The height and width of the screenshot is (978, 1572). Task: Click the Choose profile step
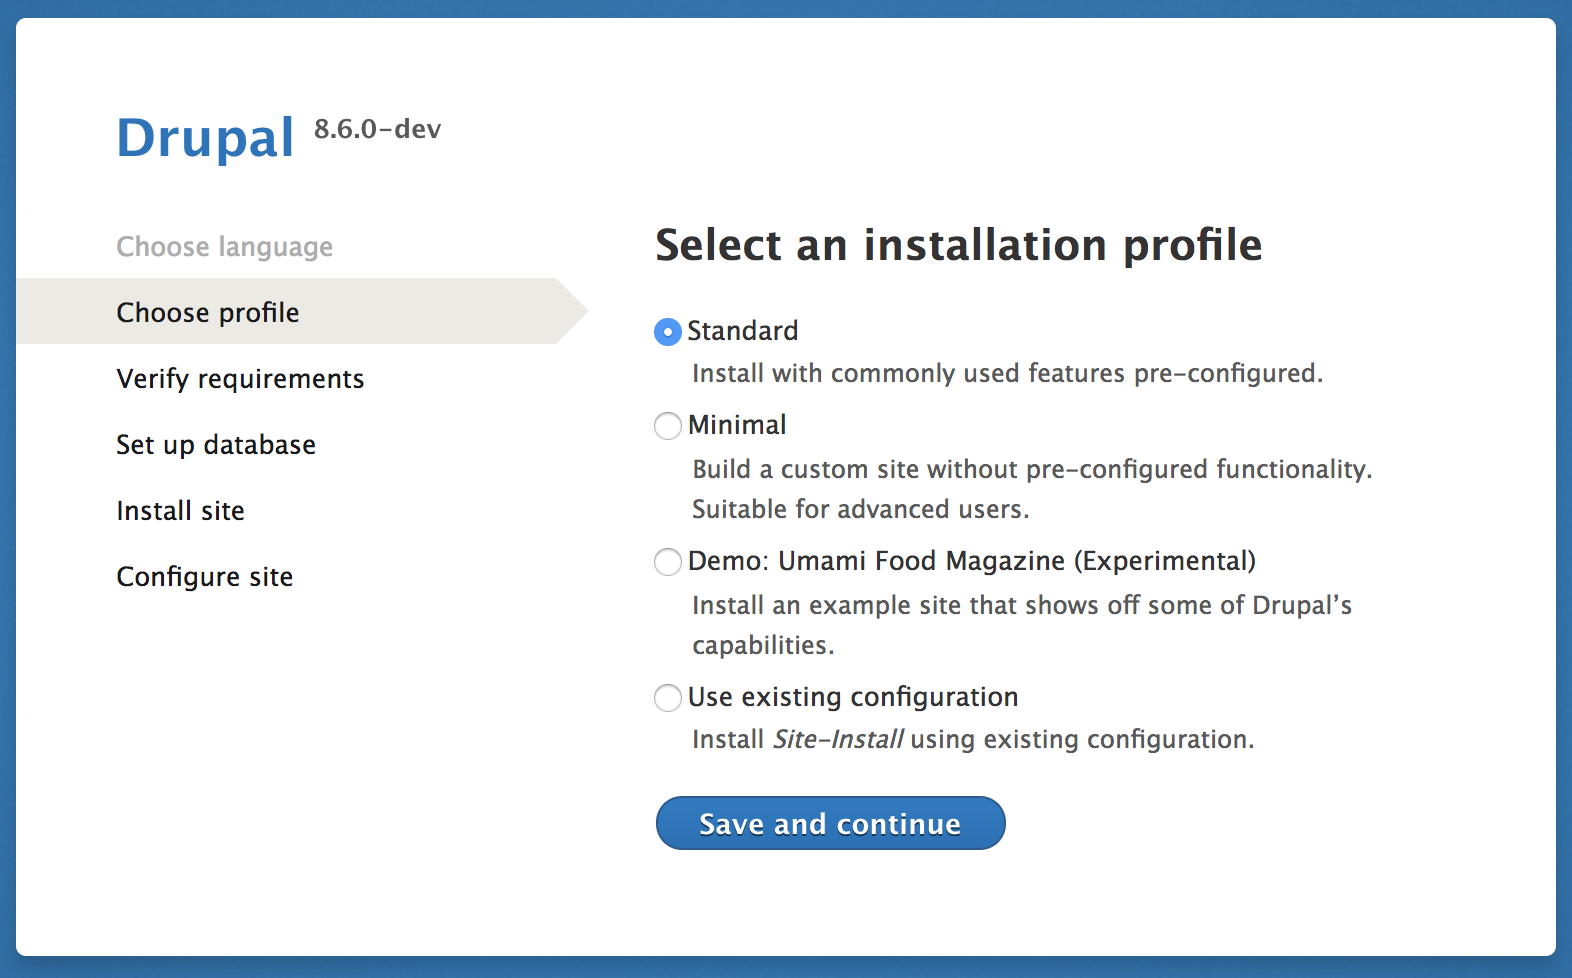coord(302,312)
